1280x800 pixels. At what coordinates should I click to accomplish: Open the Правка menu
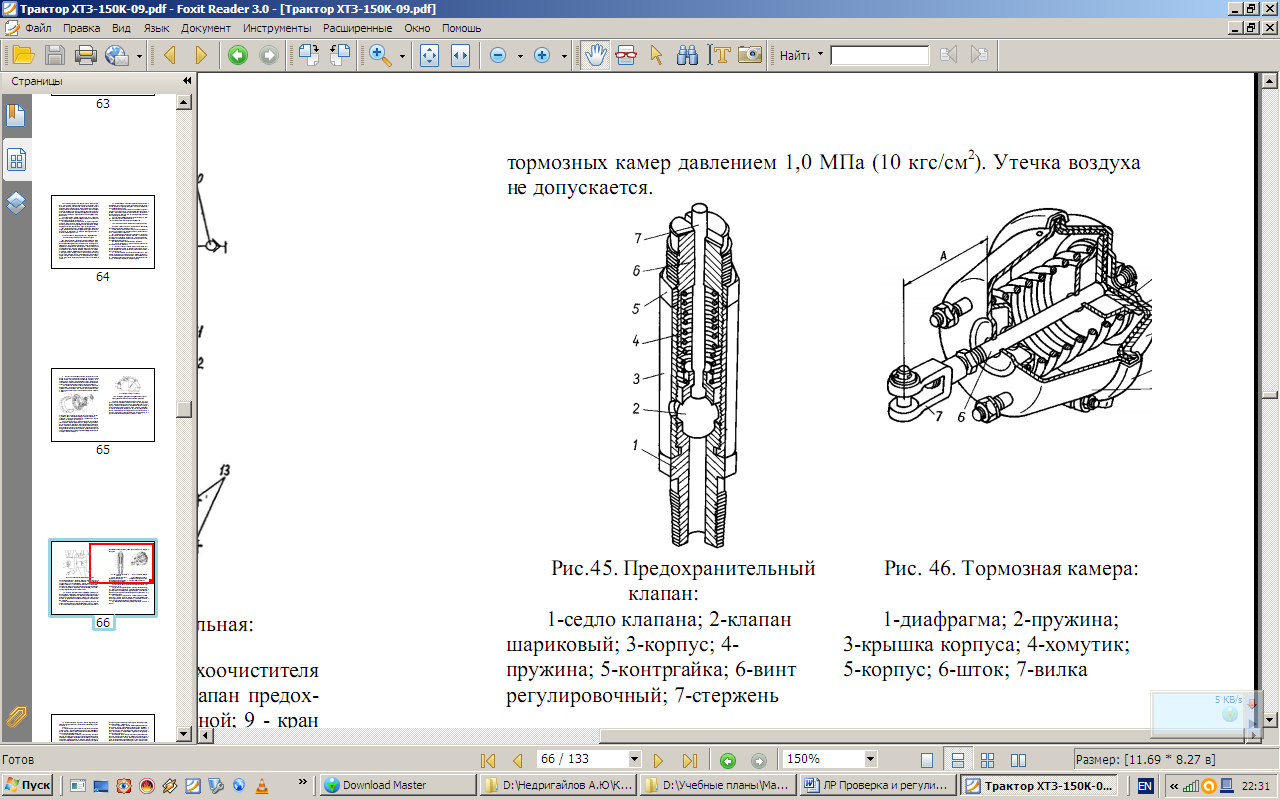coord(82,28)
